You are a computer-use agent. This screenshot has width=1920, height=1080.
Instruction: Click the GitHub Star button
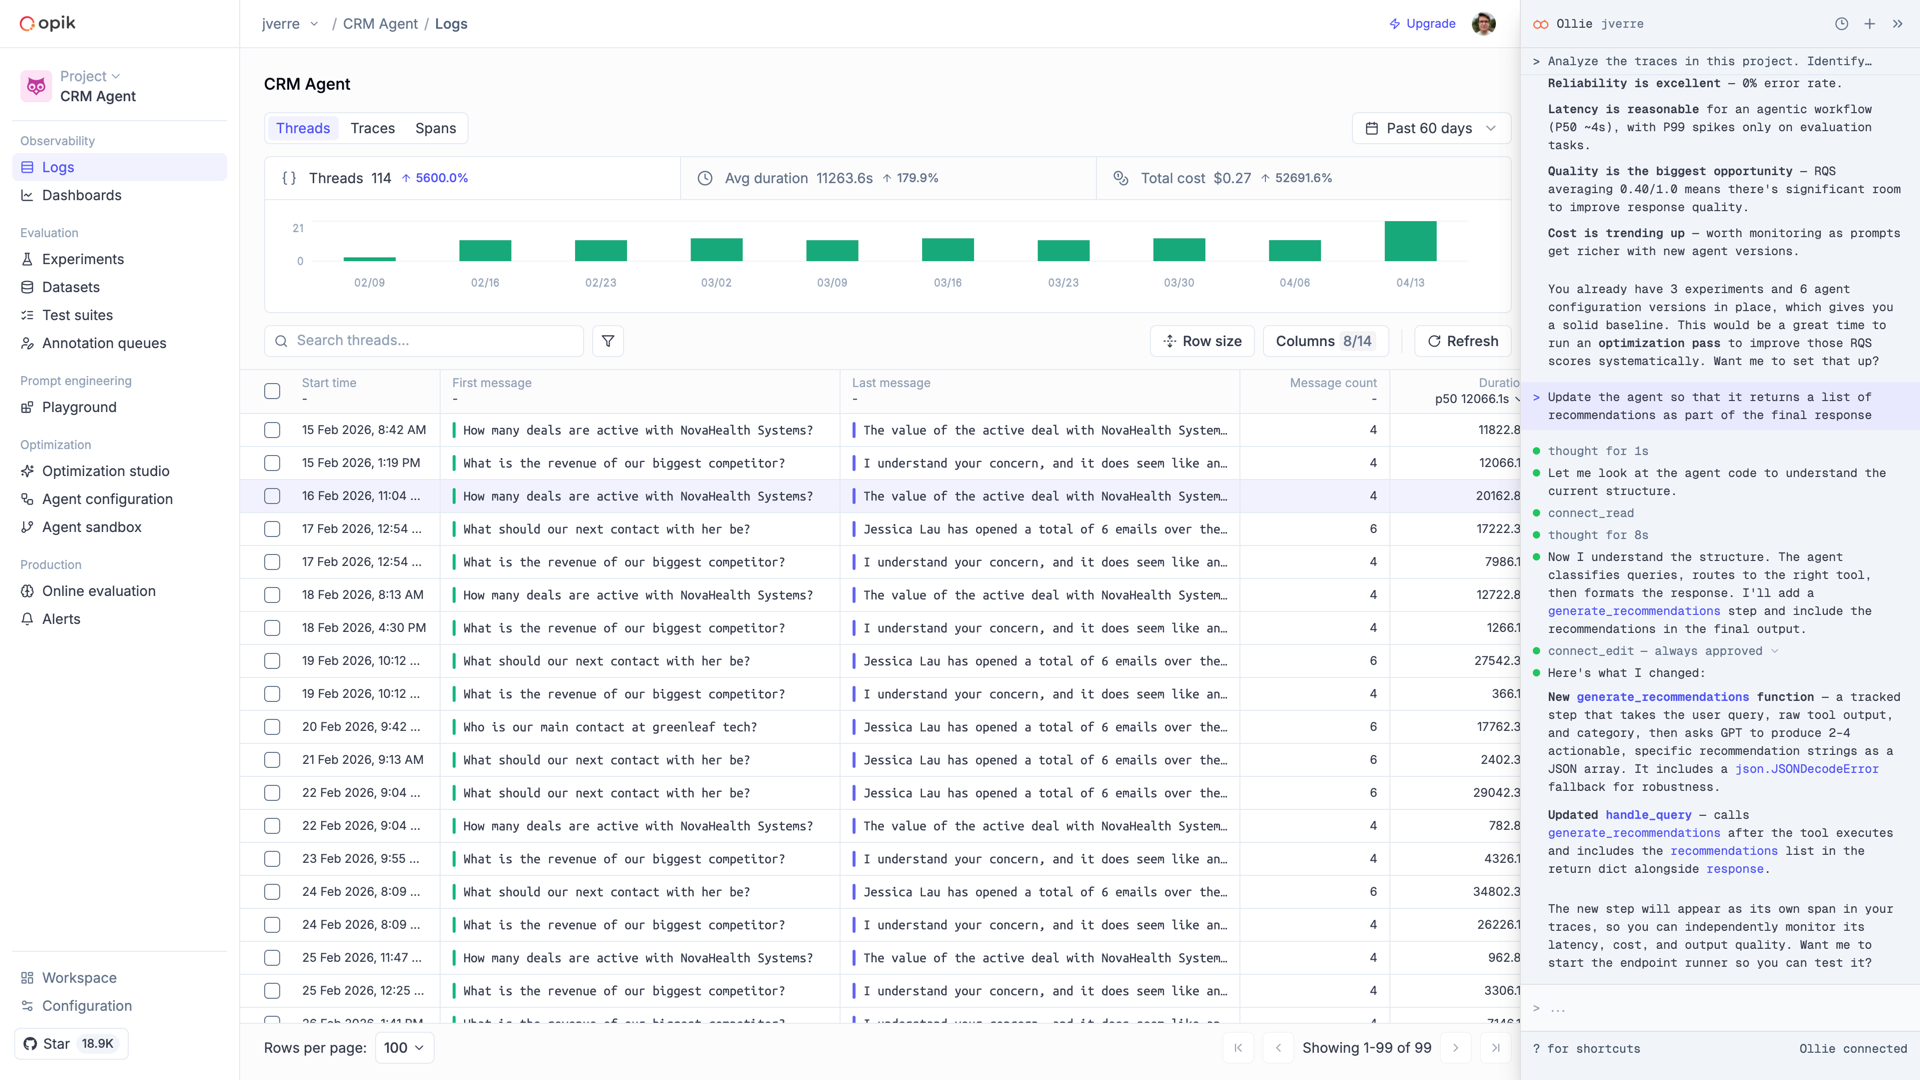coord(71,1044)
